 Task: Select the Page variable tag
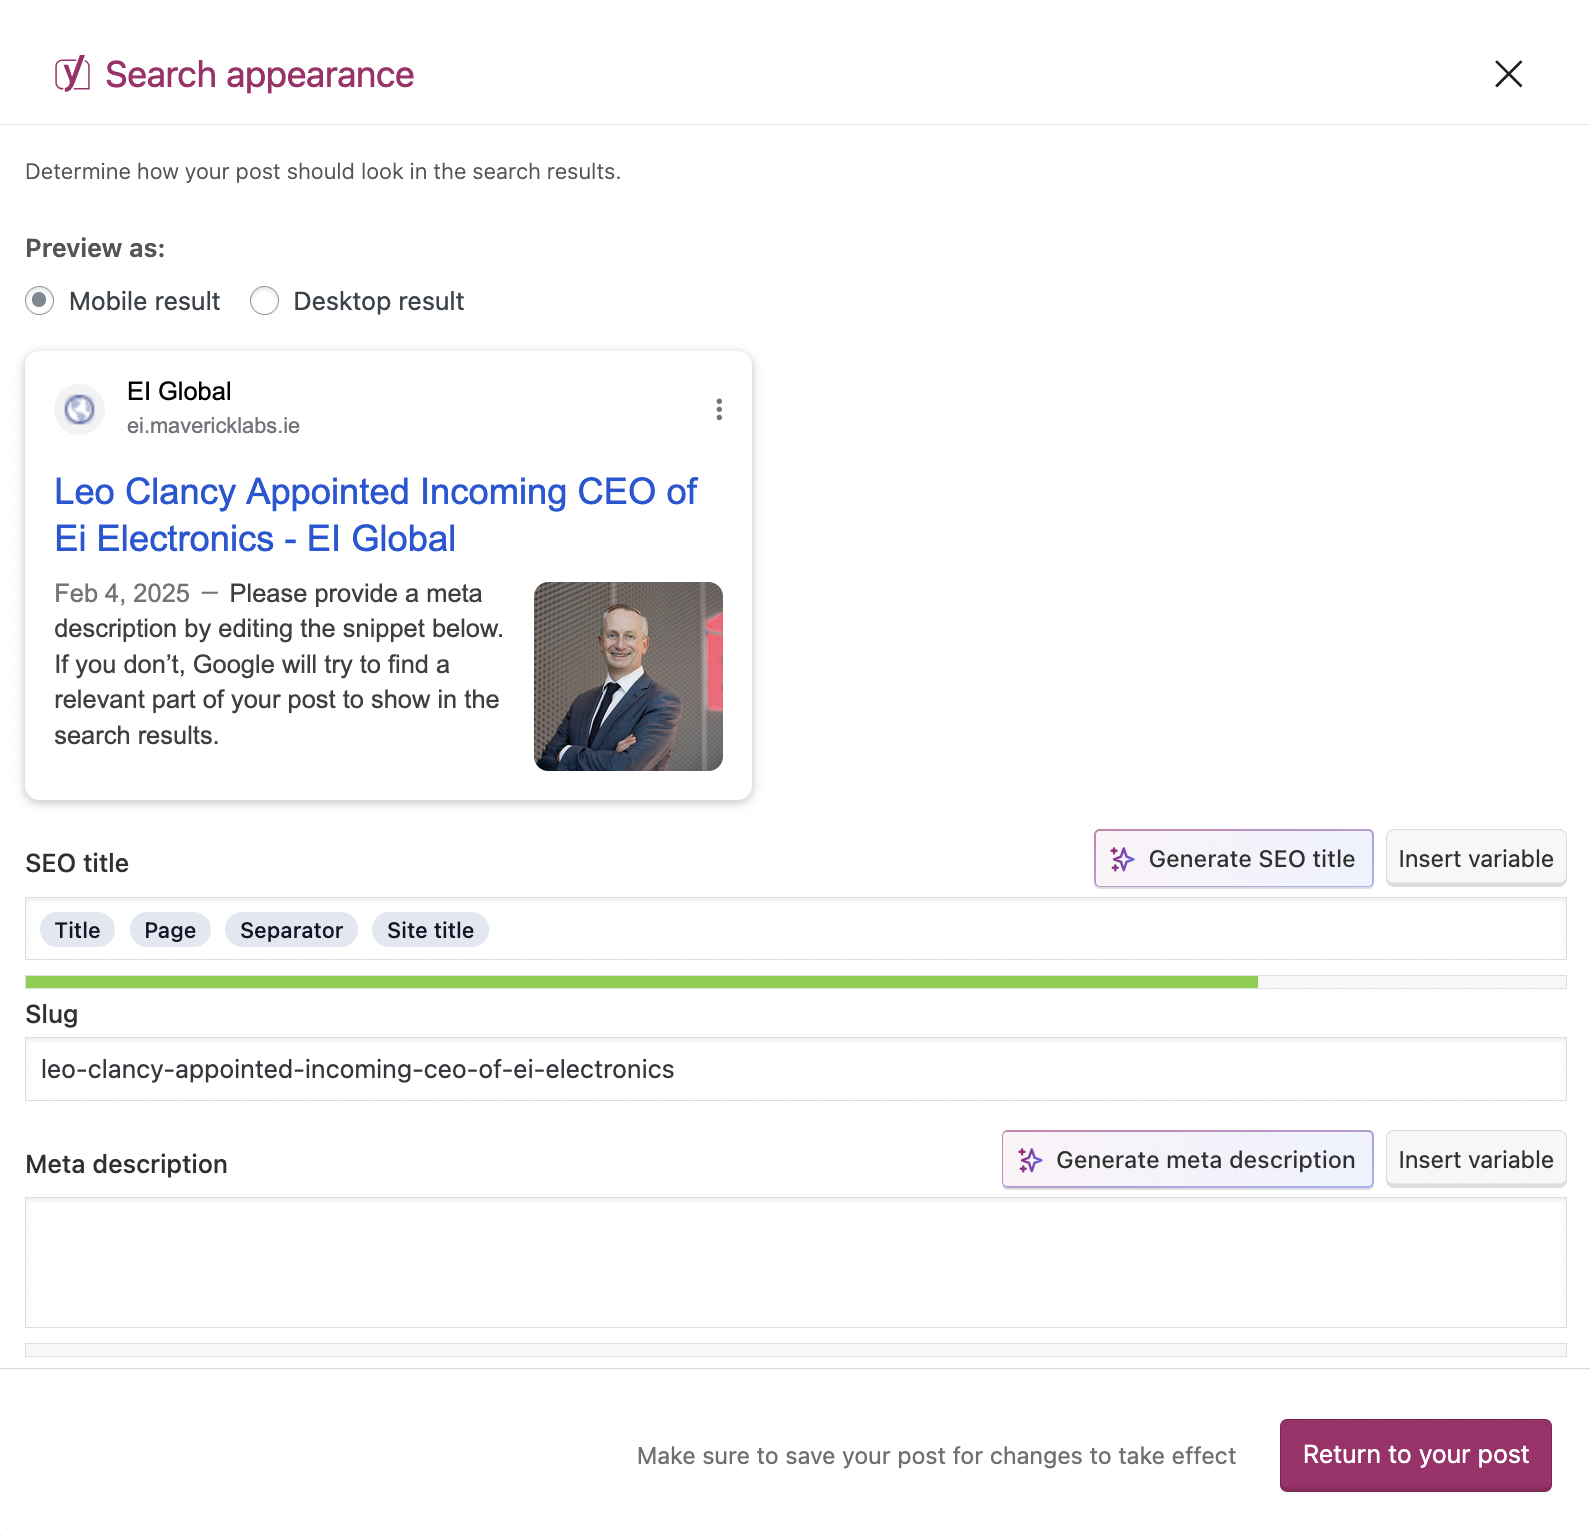170,930
